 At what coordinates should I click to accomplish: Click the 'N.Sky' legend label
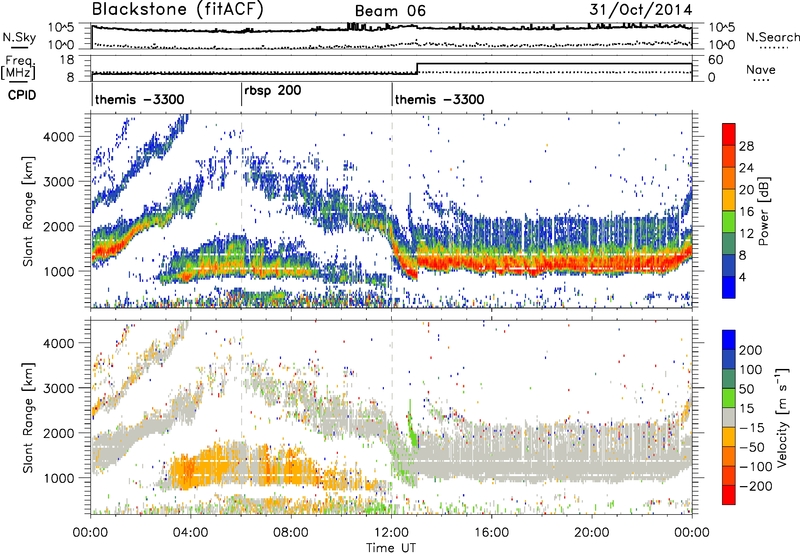[19, 37]
